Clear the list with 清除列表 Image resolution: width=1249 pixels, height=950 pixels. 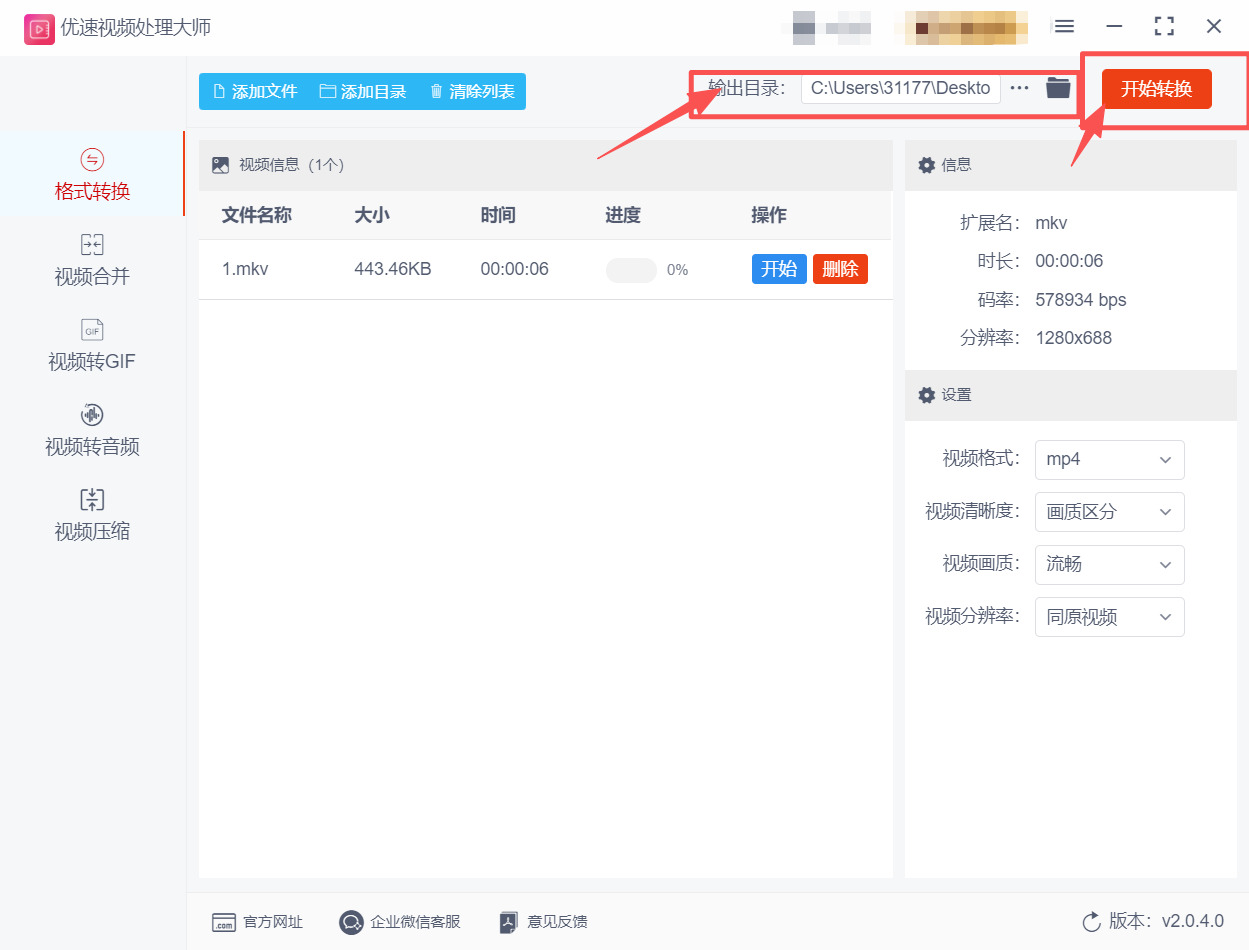pos(472,91)
